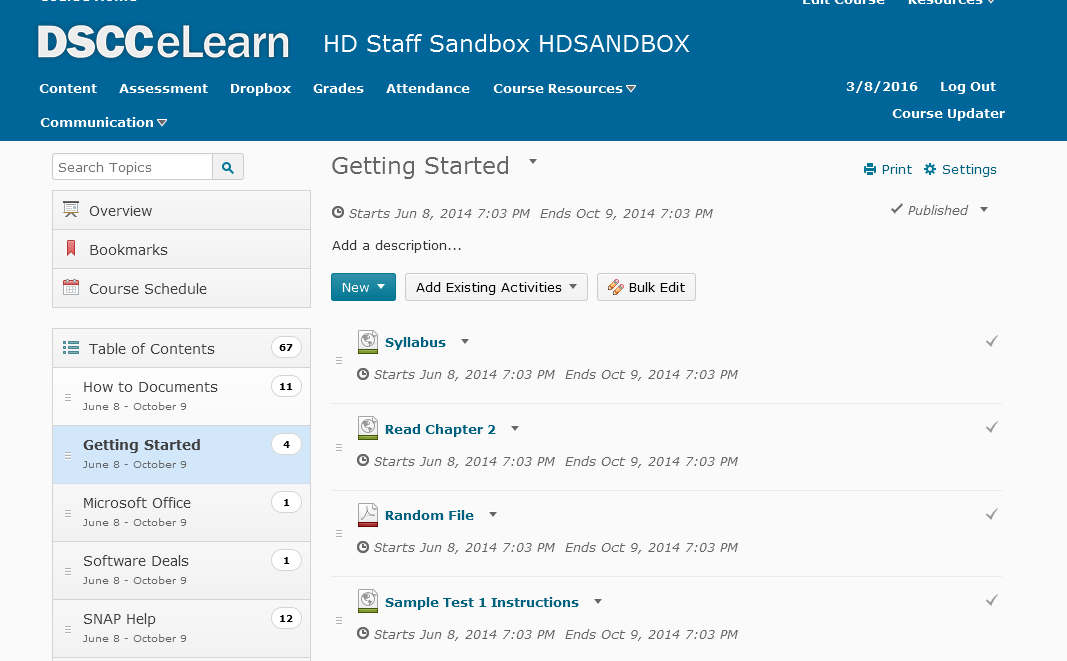Click the drag handle beside Syllabus
Viewport: 1067px width, 661px height.
point(339,361)
